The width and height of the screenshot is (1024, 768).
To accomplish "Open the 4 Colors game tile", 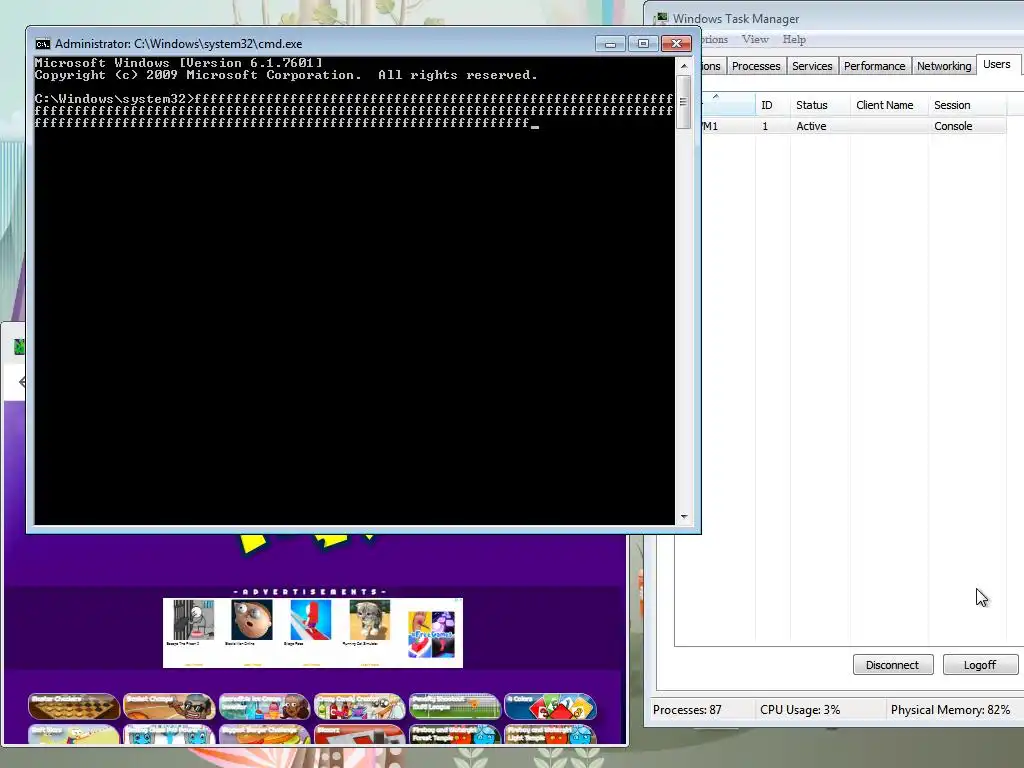I will (550, 706).
